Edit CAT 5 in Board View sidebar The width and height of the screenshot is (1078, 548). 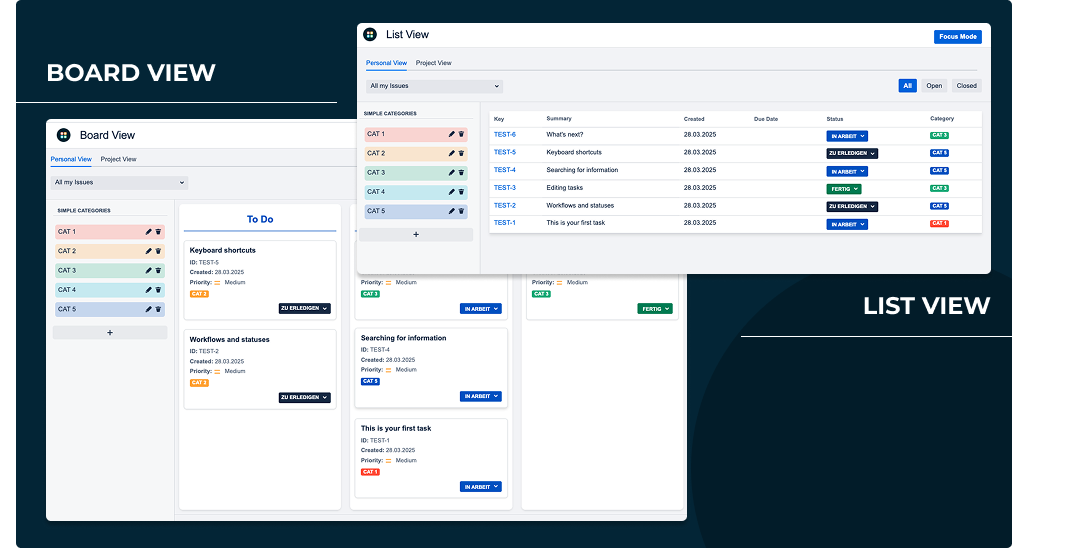tap(148, 309)
